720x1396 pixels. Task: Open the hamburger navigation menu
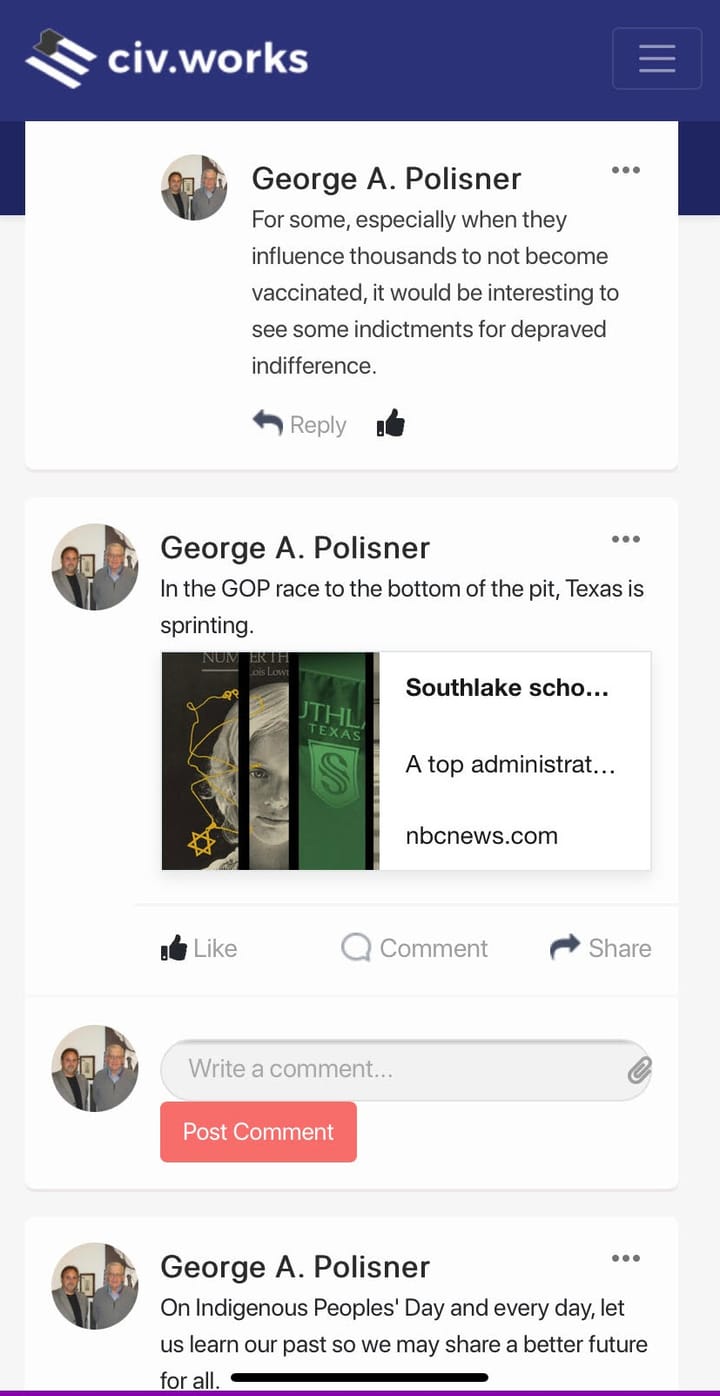pos(656,58)
